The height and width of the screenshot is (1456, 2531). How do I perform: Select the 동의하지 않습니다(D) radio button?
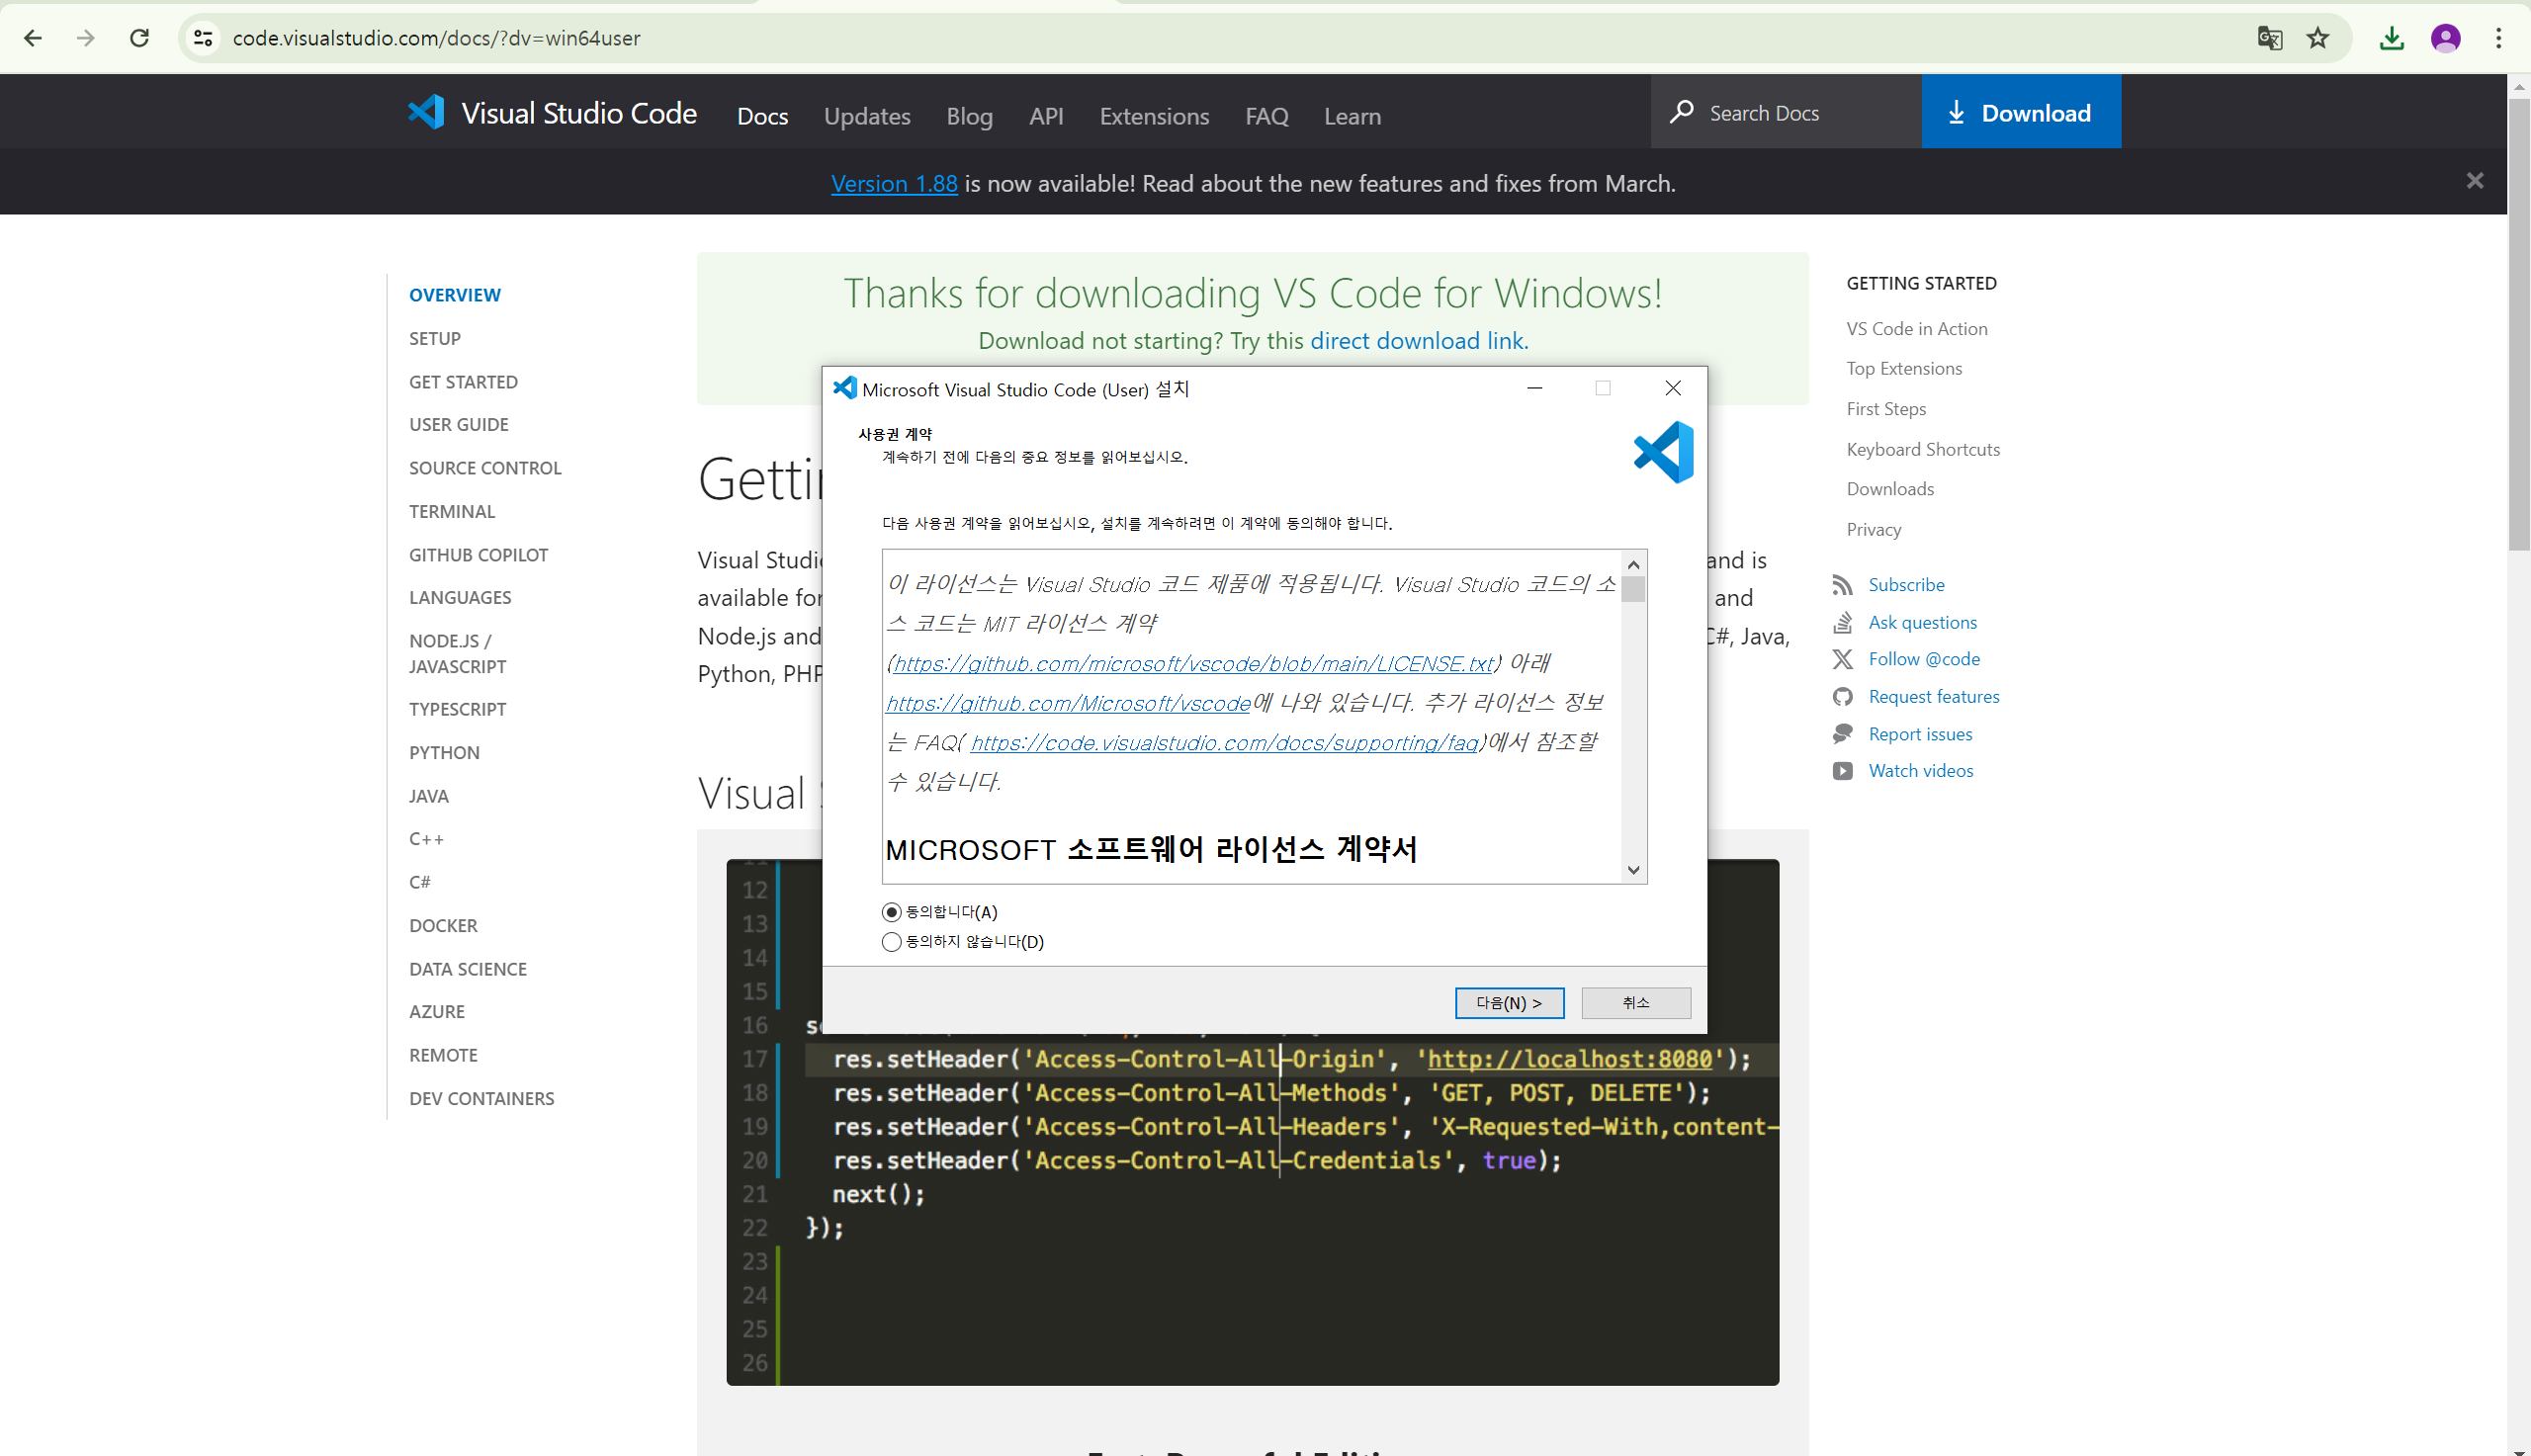click(x=891, y=942)
